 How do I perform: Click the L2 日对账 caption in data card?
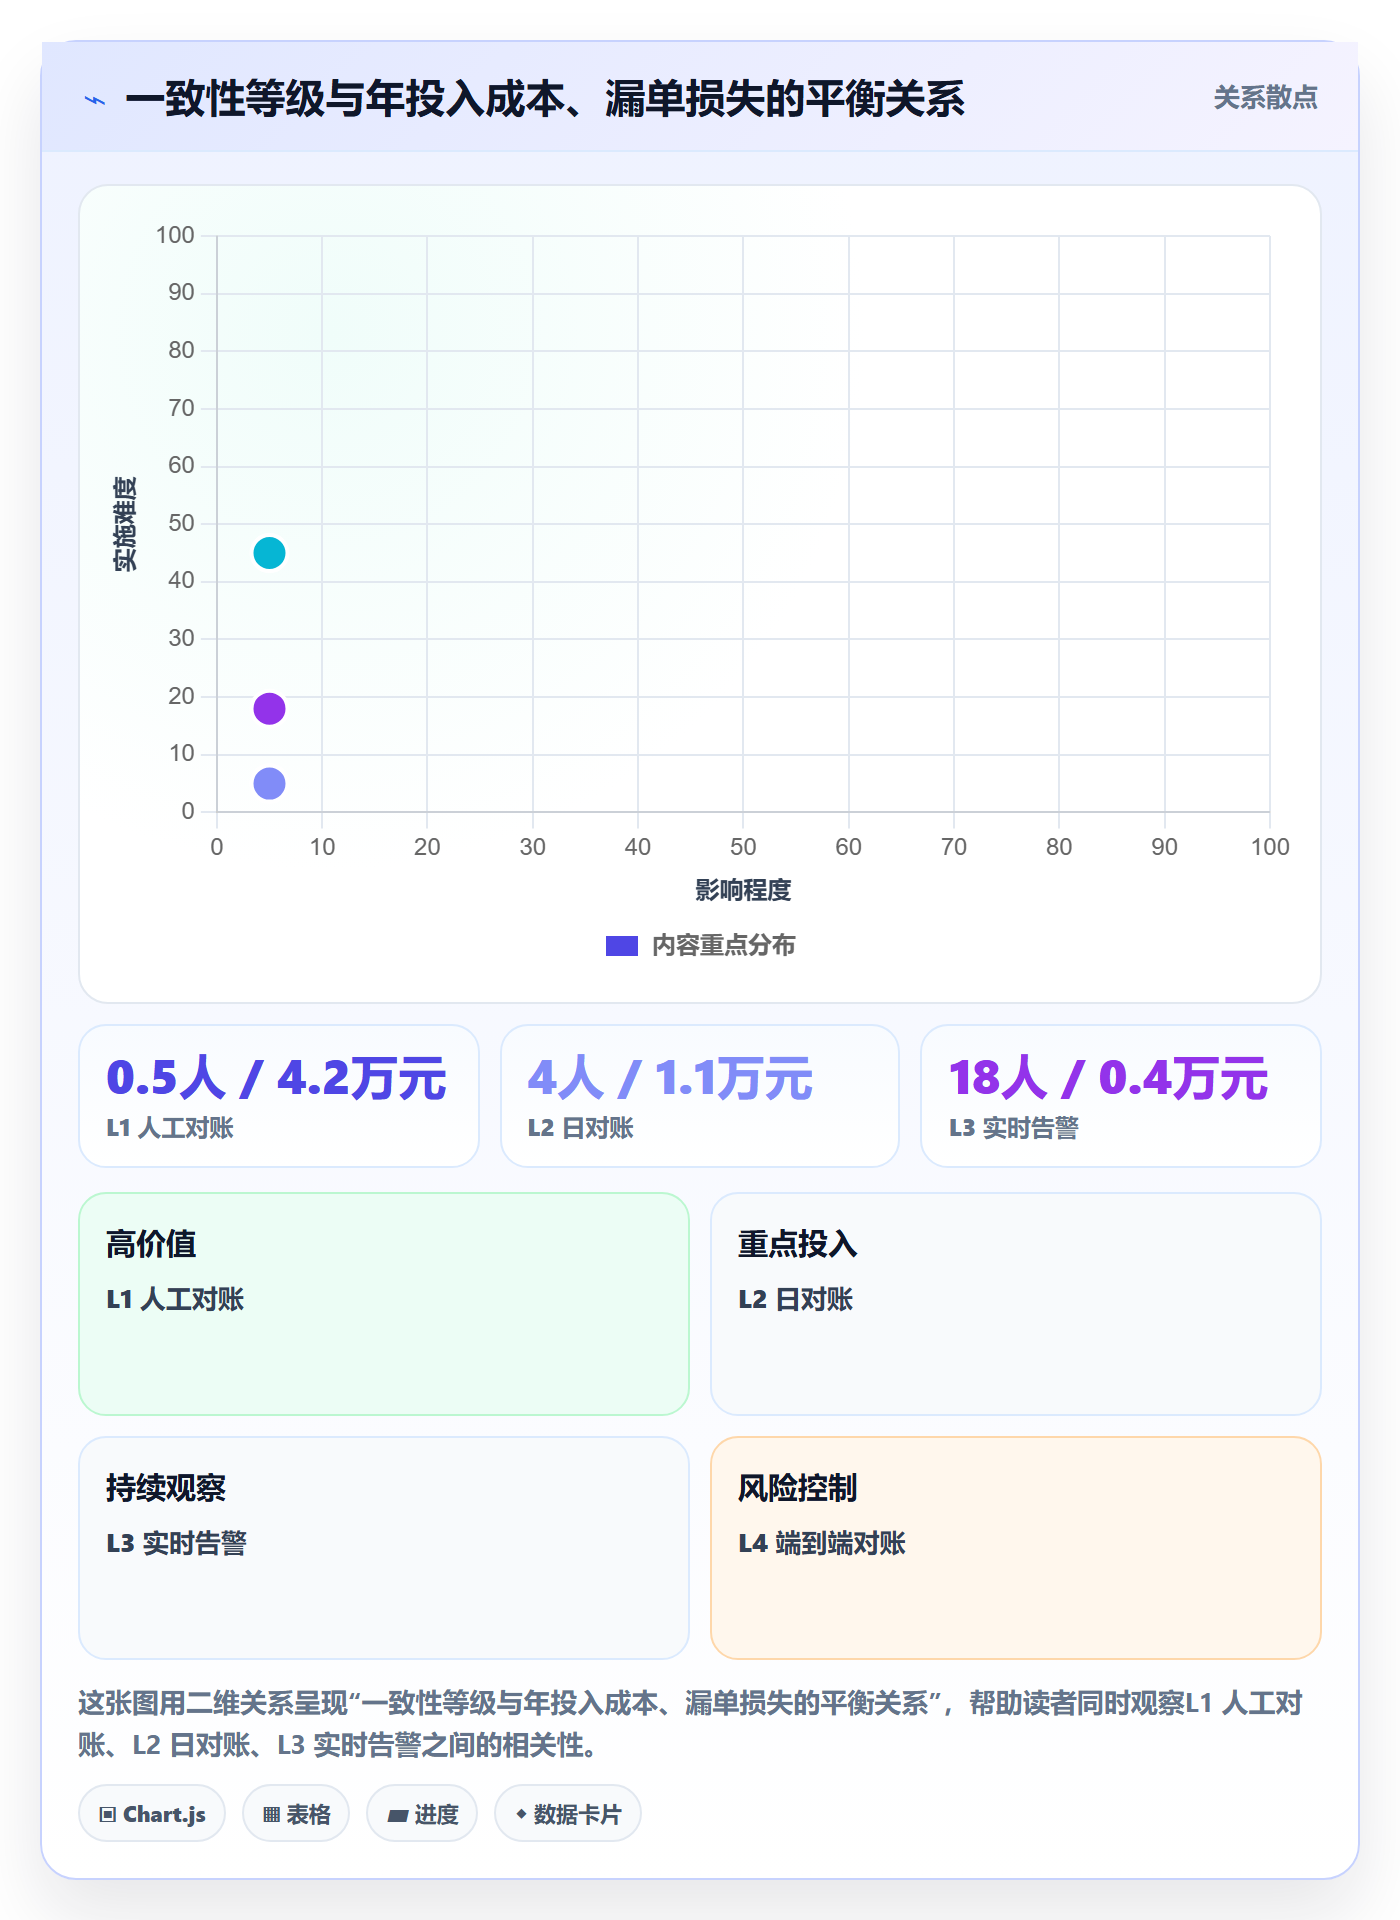coord(581,1128)
